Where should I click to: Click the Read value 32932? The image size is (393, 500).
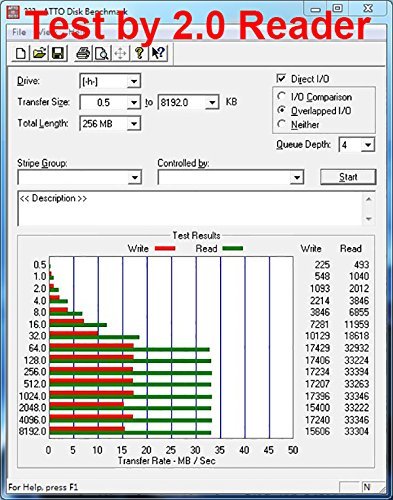(357, 348)
